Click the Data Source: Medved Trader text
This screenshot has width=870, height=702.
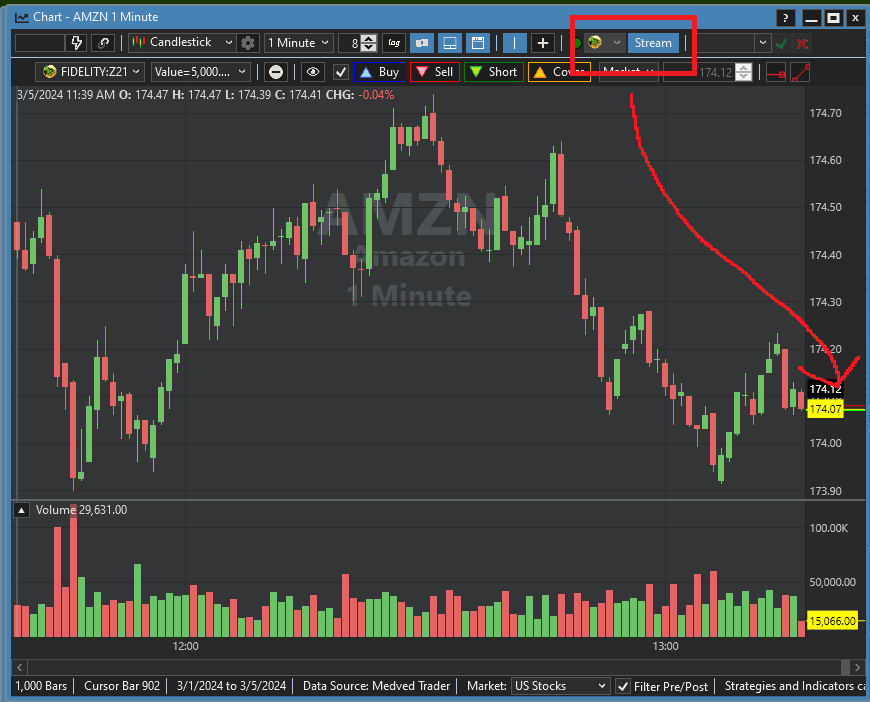[x=376, y=686]
